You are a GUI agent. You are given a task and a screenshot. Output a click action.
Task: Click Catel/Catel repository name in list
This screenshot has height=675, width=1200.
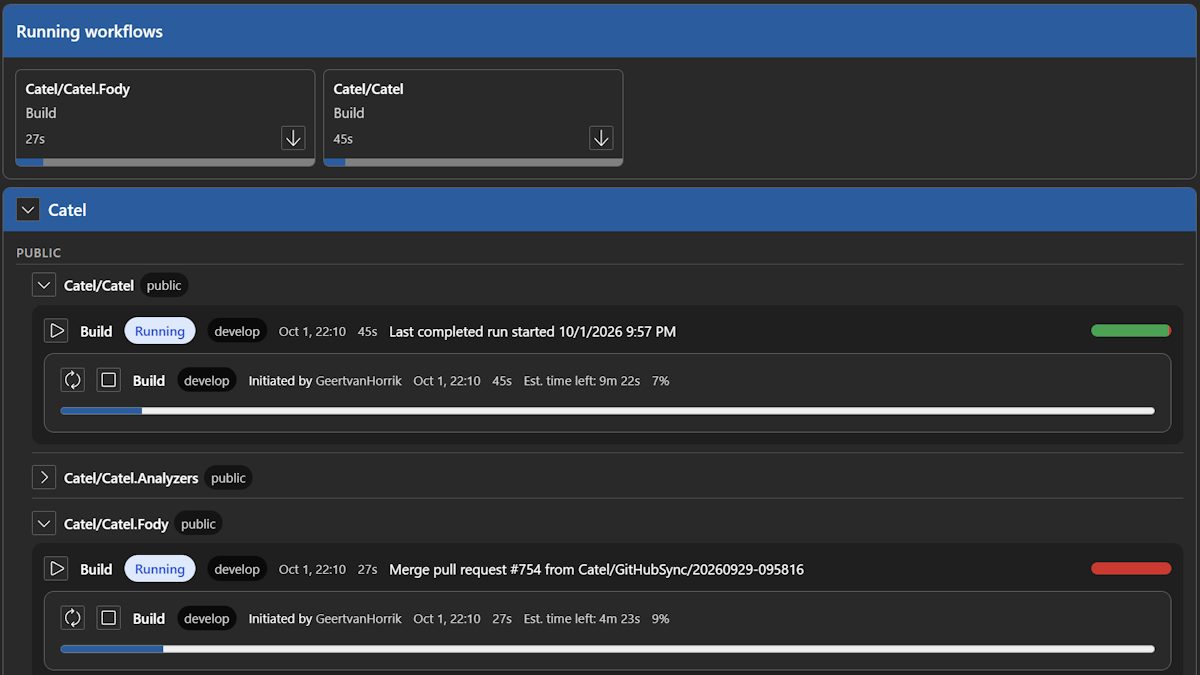point(99,285)
